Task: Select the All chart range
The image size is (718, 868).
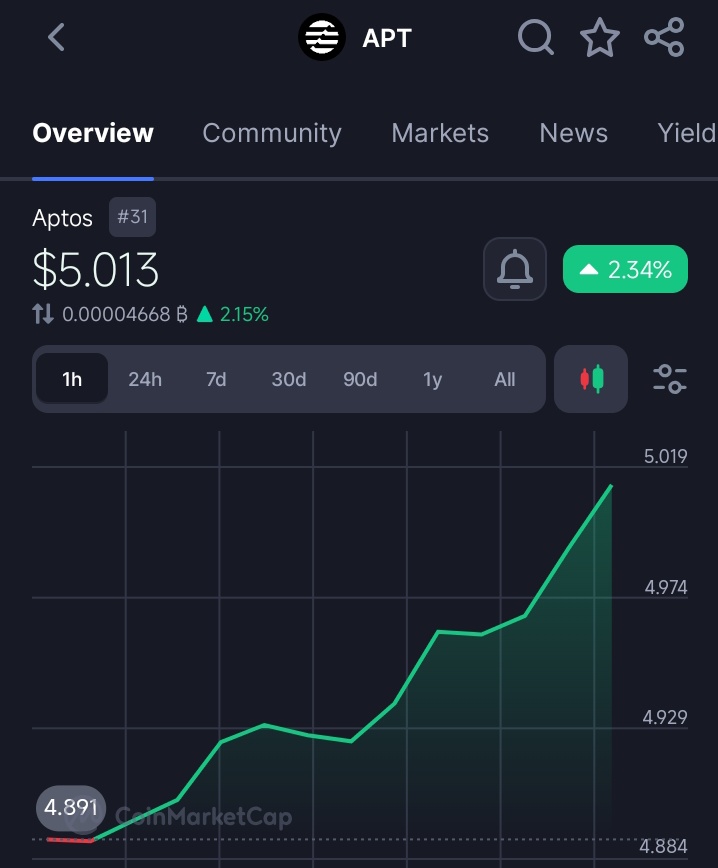Action: point(504,379)
